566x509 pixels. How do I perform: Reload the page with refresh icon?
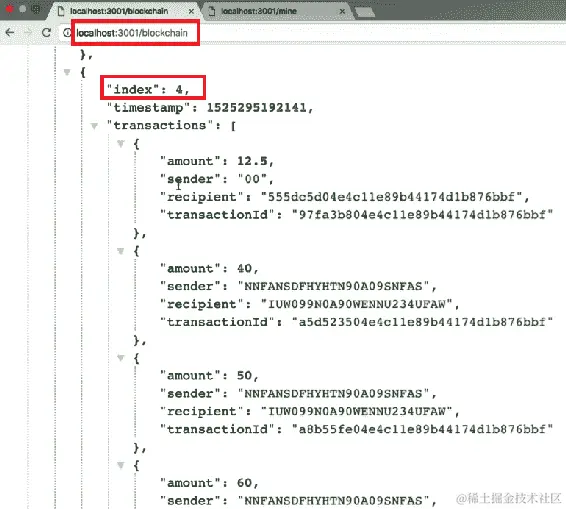click(x=46, y=32)
